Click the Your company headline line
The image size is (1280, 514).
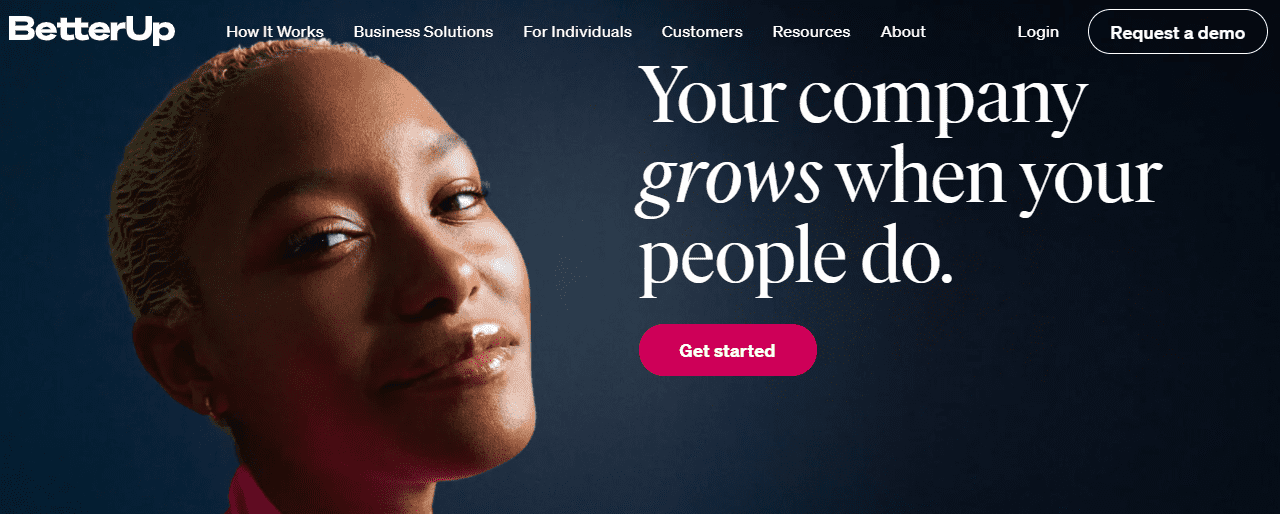pyautogui.click(x=862, y=97)
